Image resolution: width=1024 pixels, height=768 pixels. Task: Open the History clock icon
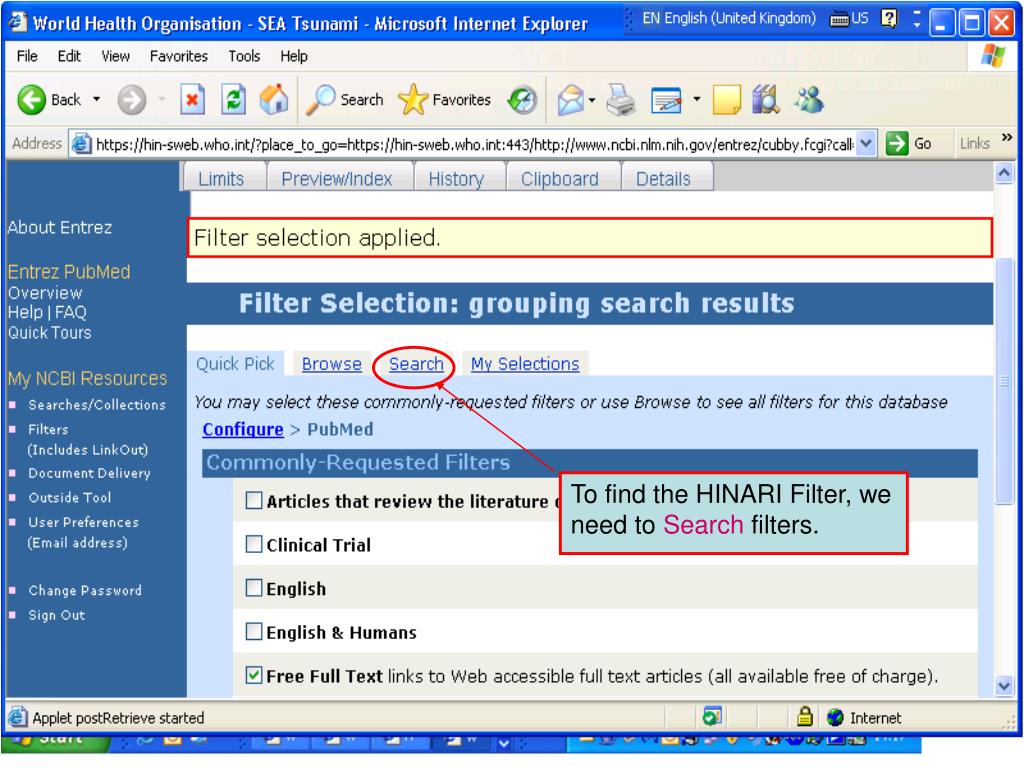[522, 101]
